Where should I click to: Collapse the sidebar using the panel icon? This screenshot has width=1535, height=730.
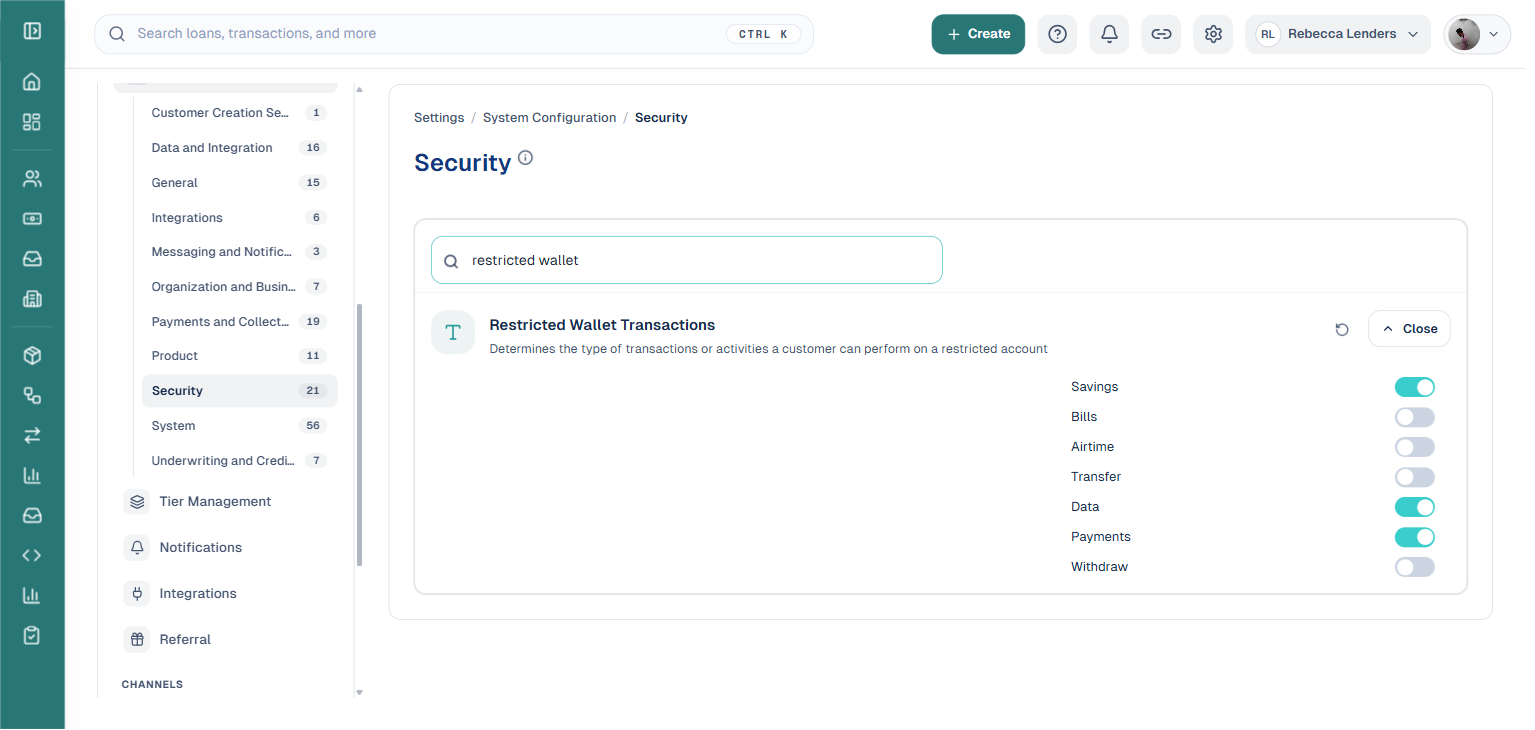(x=32, y=30)
